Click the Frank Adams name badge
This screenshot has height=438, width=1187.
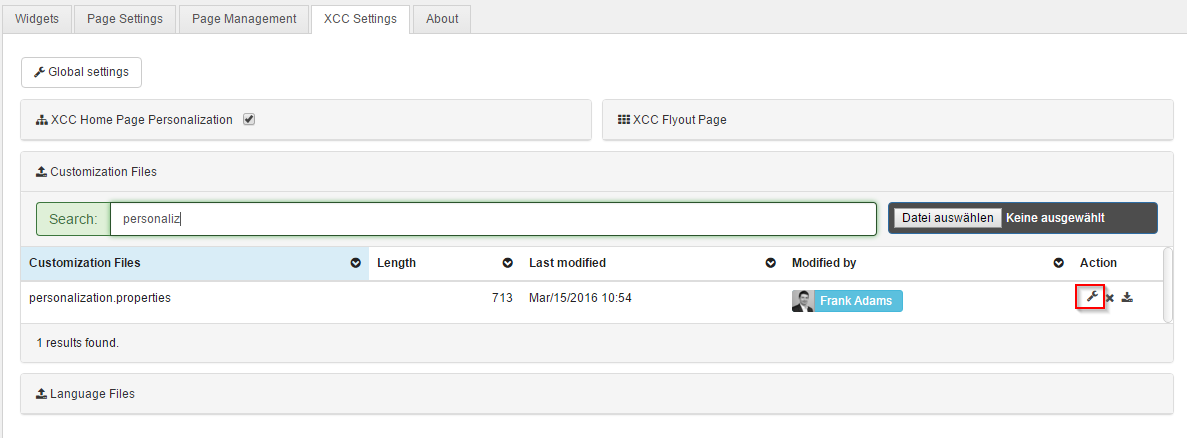coord(858,301)
